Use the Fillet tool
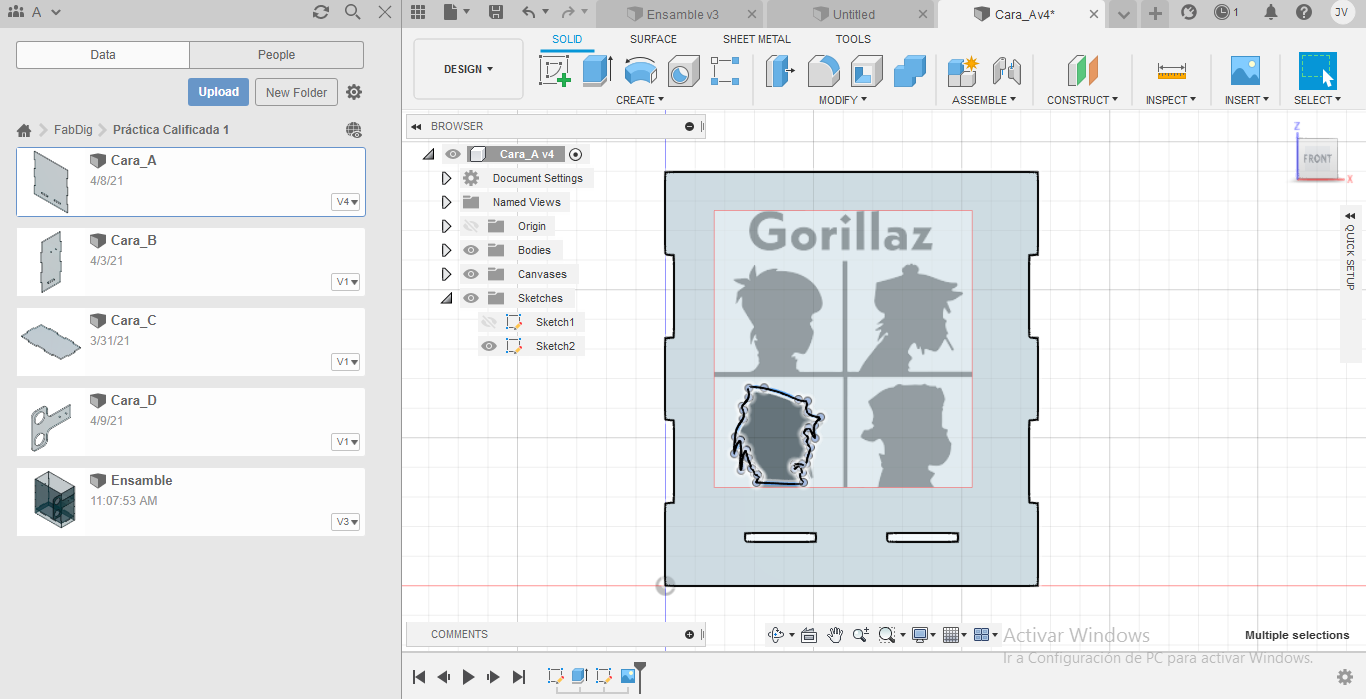Screen dimensions: 1366x699 coord(823,71)
